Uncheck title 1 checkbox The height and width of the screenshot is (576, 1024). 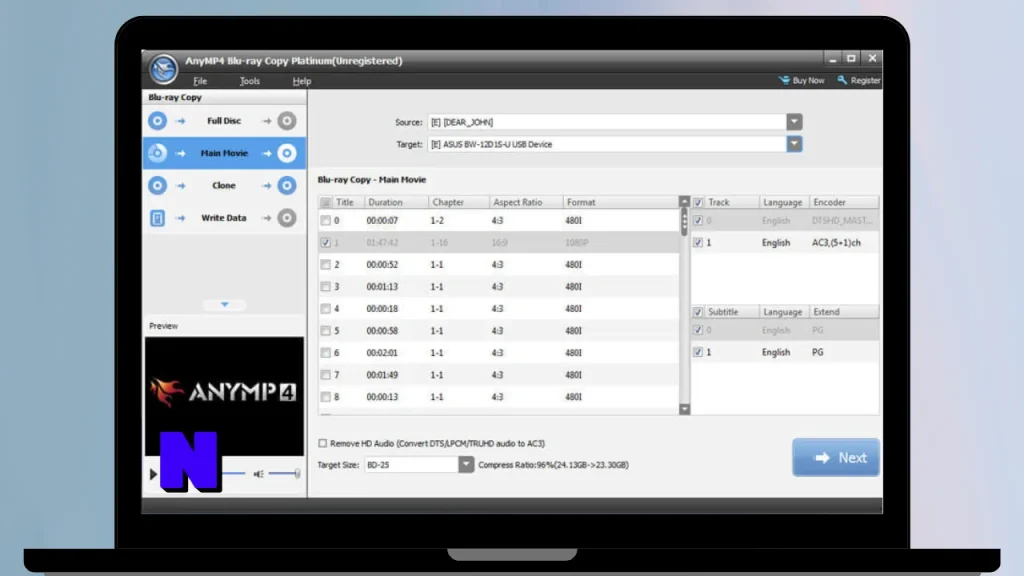pyautogui.click(x=325, y=242)
